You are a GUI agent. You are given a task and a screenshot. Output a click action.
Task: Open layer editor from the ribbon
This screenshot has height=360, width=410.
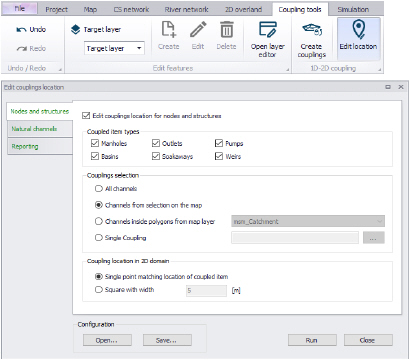(x=268, y=39)
